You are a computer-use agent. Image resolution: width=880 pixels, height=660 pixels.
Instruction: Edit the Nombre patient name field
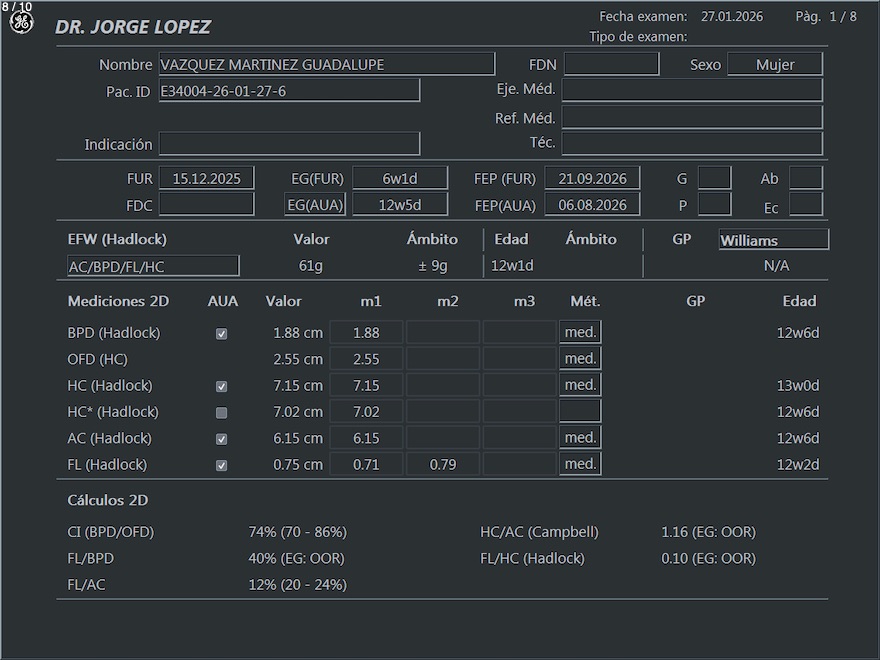point(326,65)
